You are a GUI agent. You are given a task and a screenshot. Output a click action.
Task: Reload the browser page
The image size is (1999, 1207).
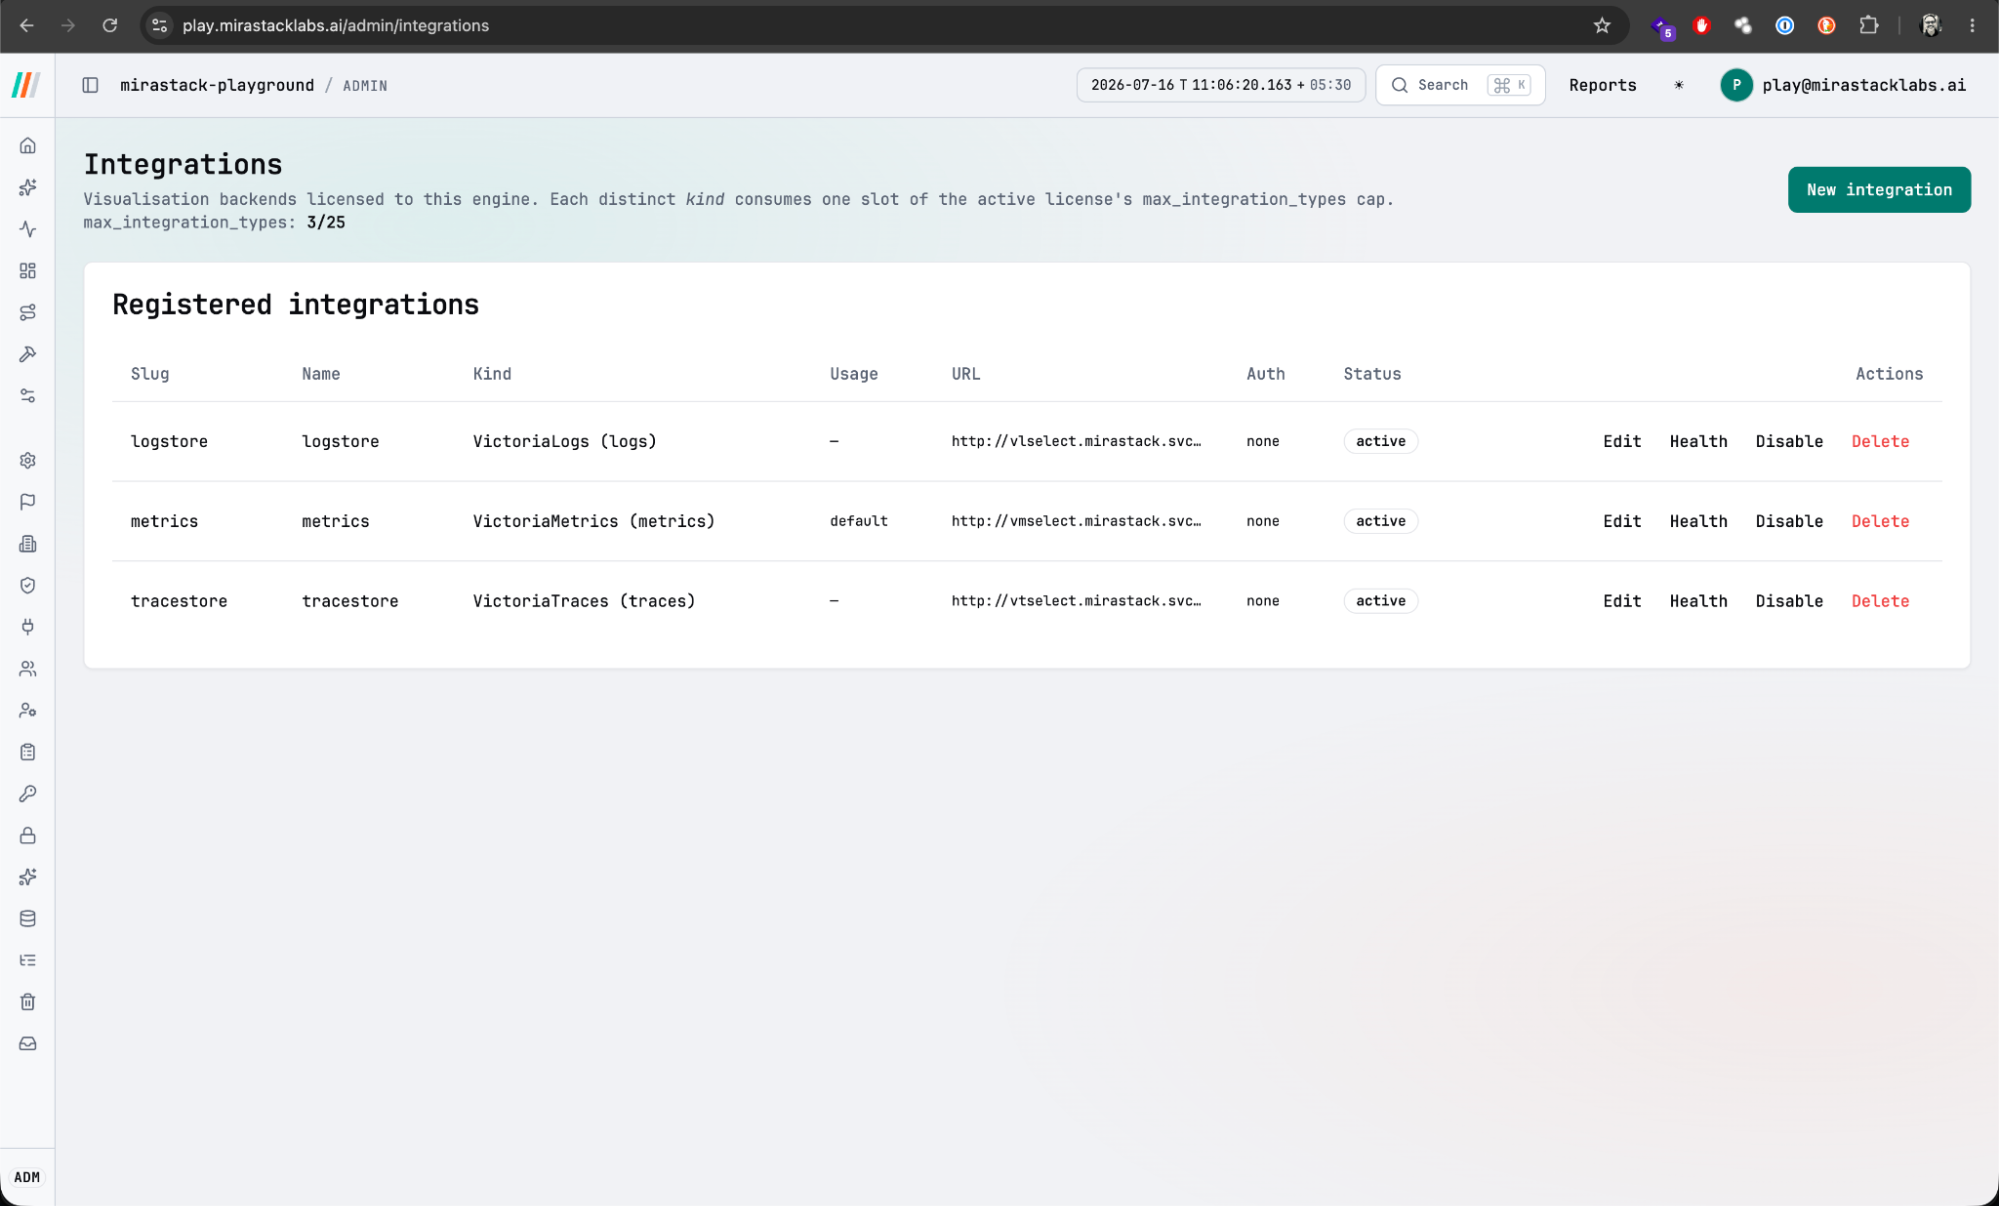(x=110, y=26)
